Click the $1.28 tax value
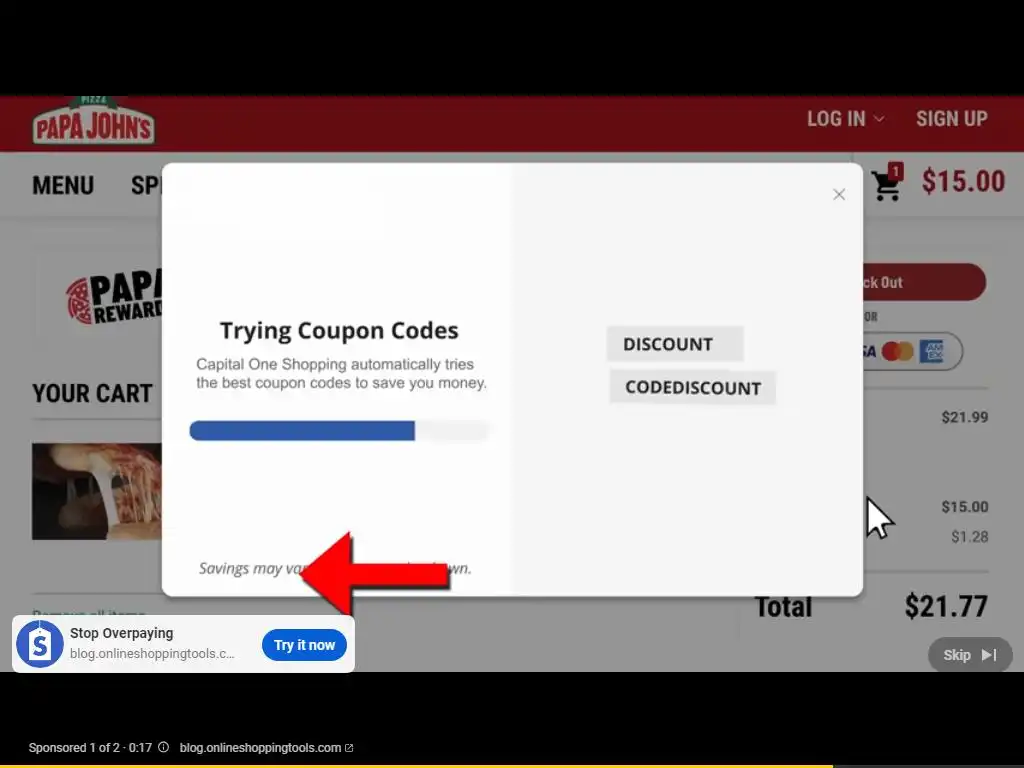 point(969,537)
